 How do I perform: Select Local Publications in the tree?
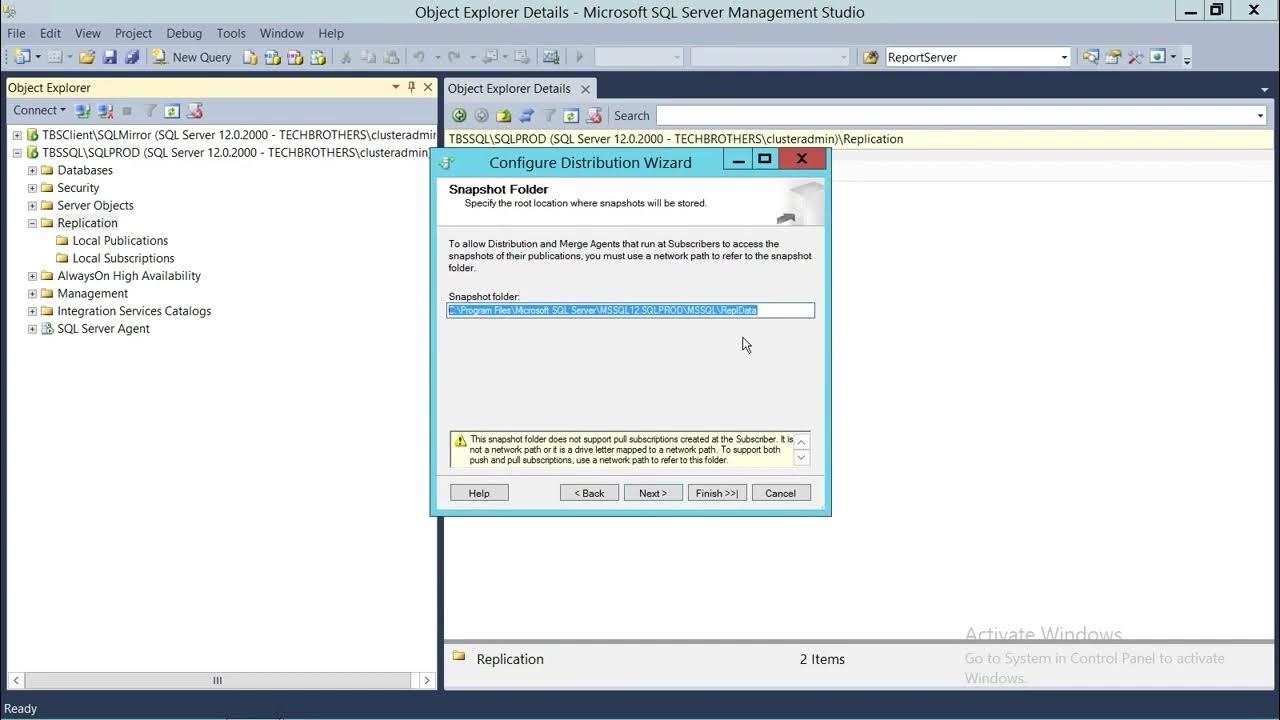pyautogui.click(x=120, y=241)
